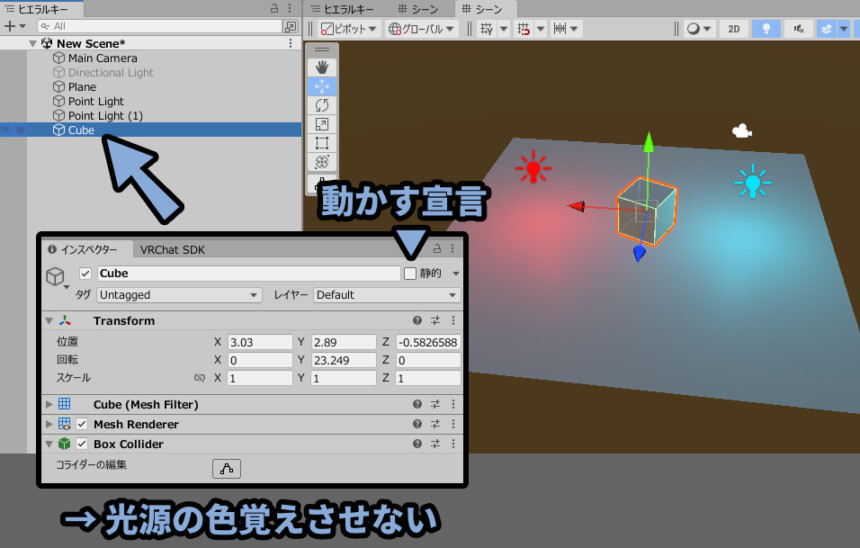This screenshot has width=860, height=548.
Task: Click the red X-axis move arrow
Action: click(x=576, y=206)
